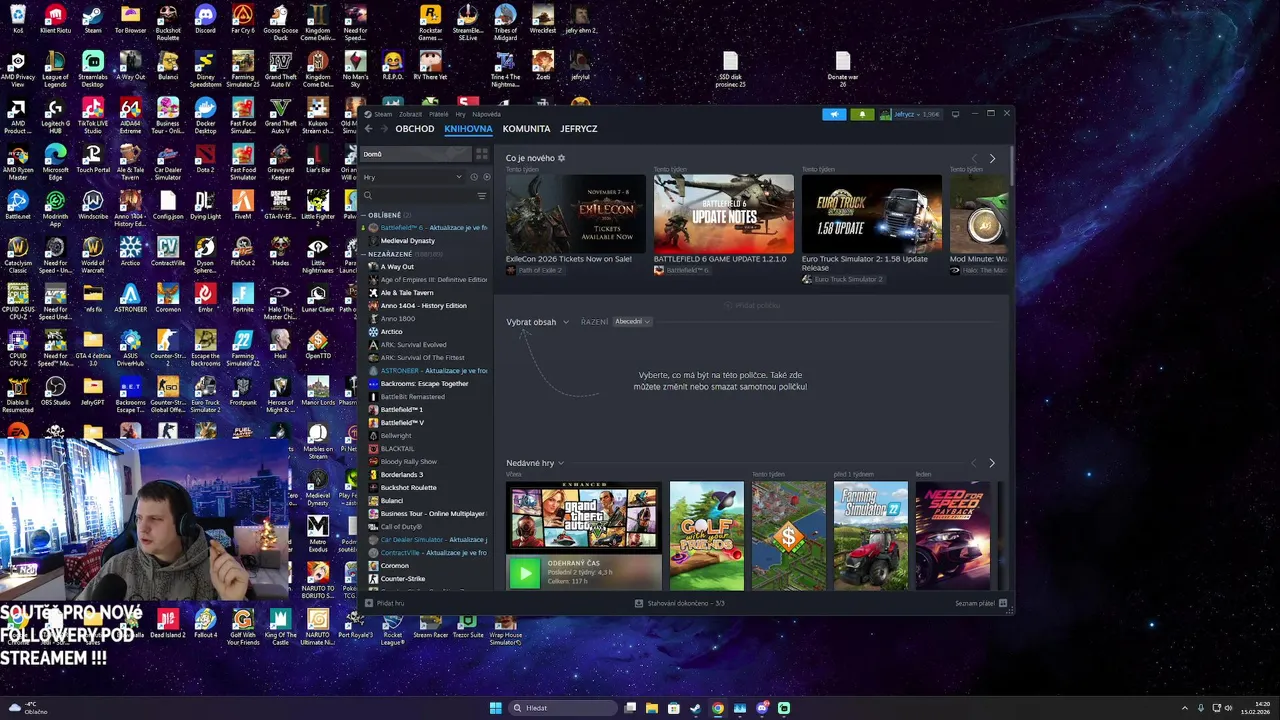Open the Nápověda menu
Viewport: 1280px width, 720px height.
486,114
